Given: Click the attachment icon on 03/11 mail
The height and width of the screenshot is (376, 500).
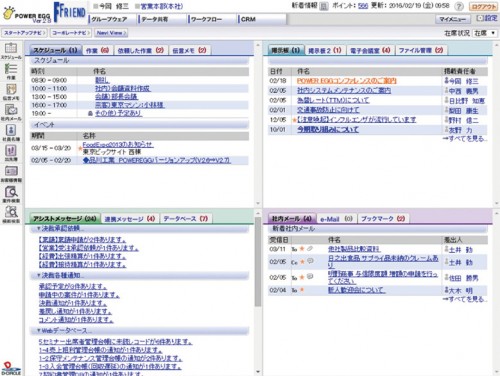Looking at the screenshot, I should click(310, 249).
